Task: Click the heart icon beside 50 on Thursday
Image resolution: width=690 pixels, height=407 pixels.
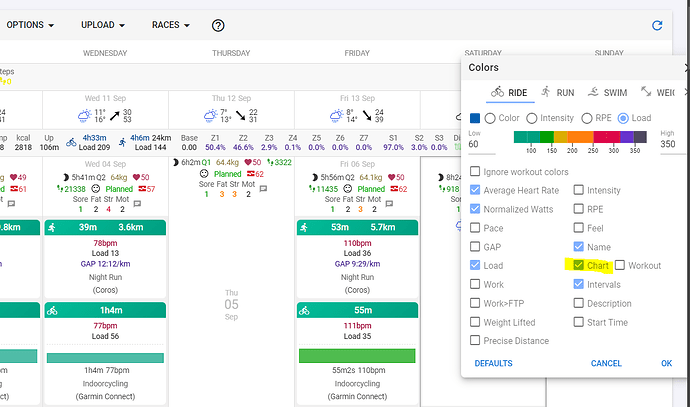Action: [248, 162]
